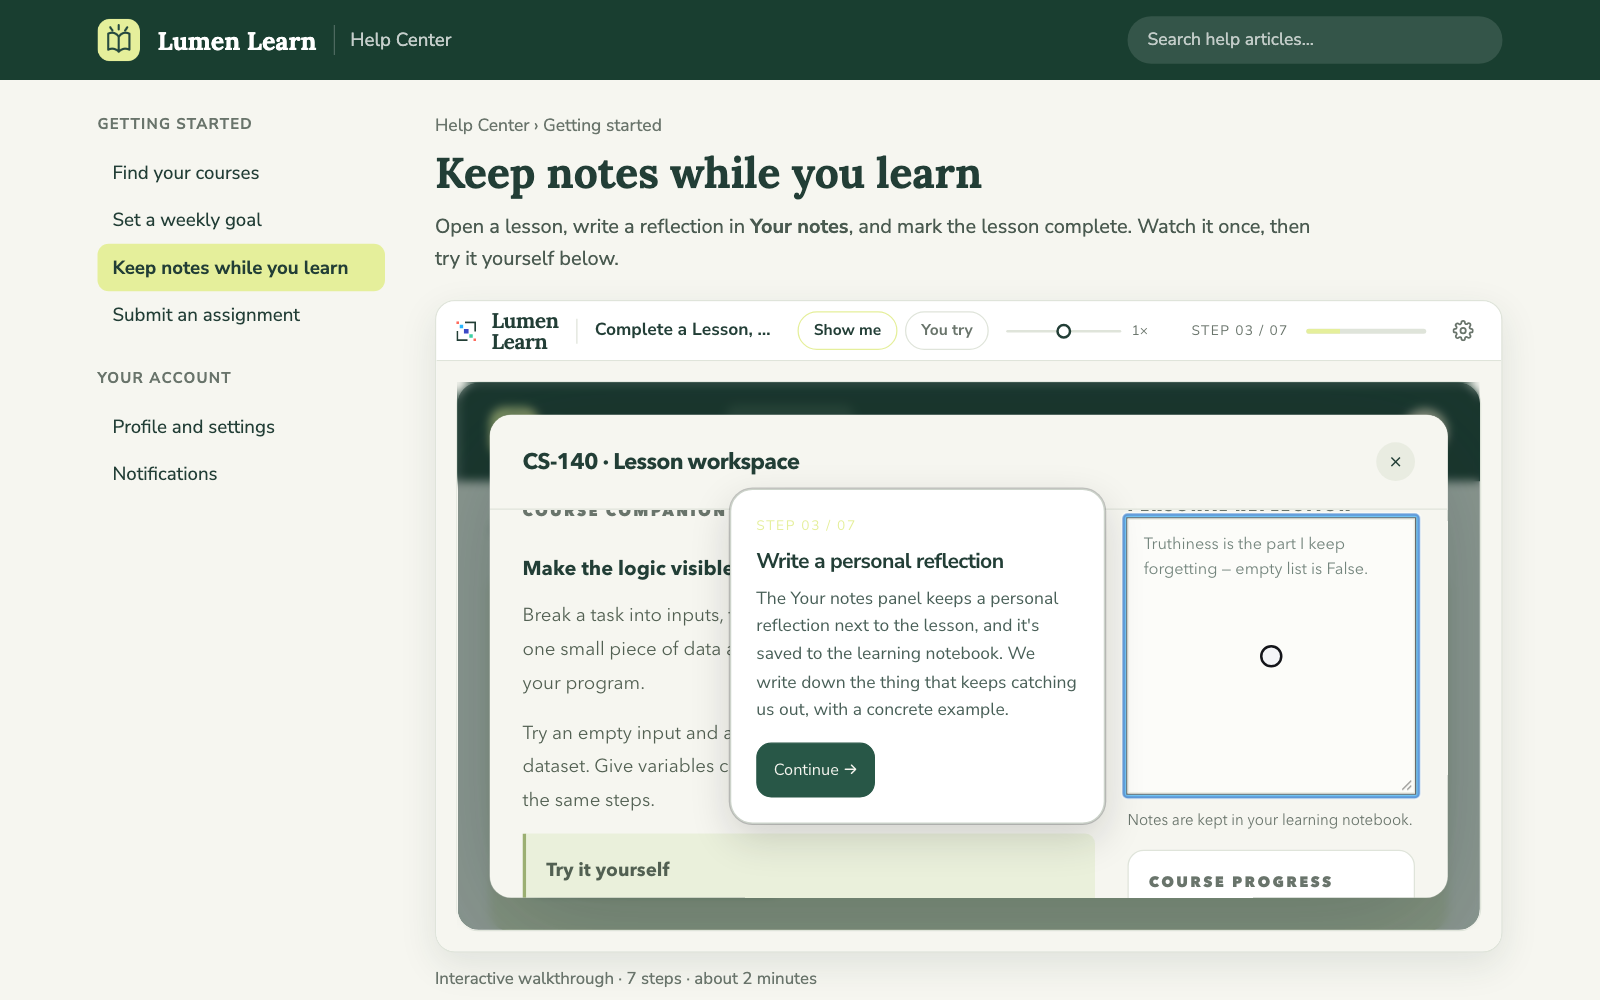Open walkthrough settings gear icon

coord(1463,330)
